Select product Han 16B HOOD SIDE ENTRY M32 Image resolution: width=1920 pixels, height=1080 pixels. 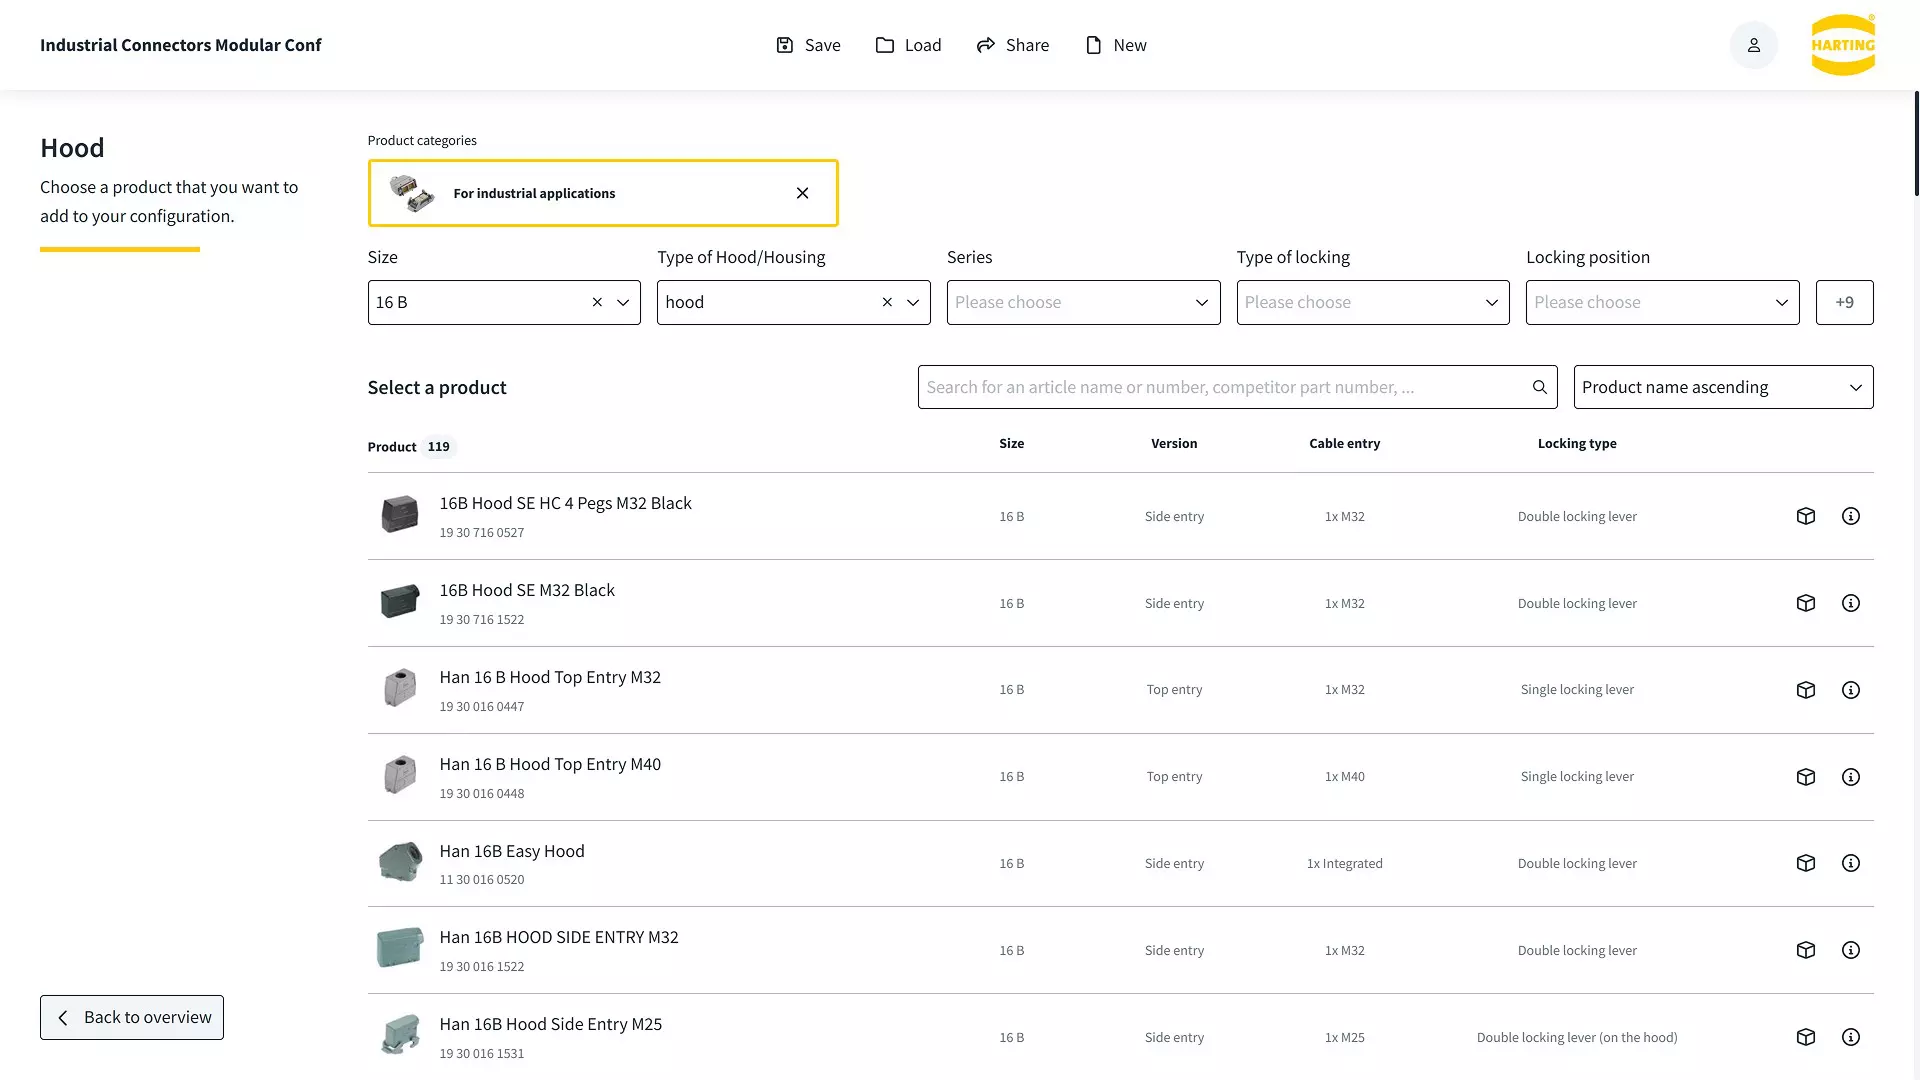(559, 937)
